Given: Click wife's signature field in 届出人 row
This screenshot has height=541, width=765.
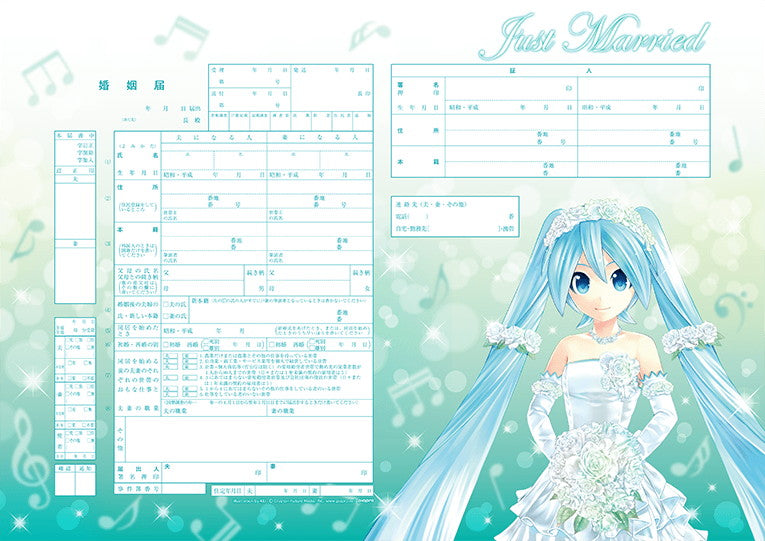Looking at the screenshot, I should [320, 473].
